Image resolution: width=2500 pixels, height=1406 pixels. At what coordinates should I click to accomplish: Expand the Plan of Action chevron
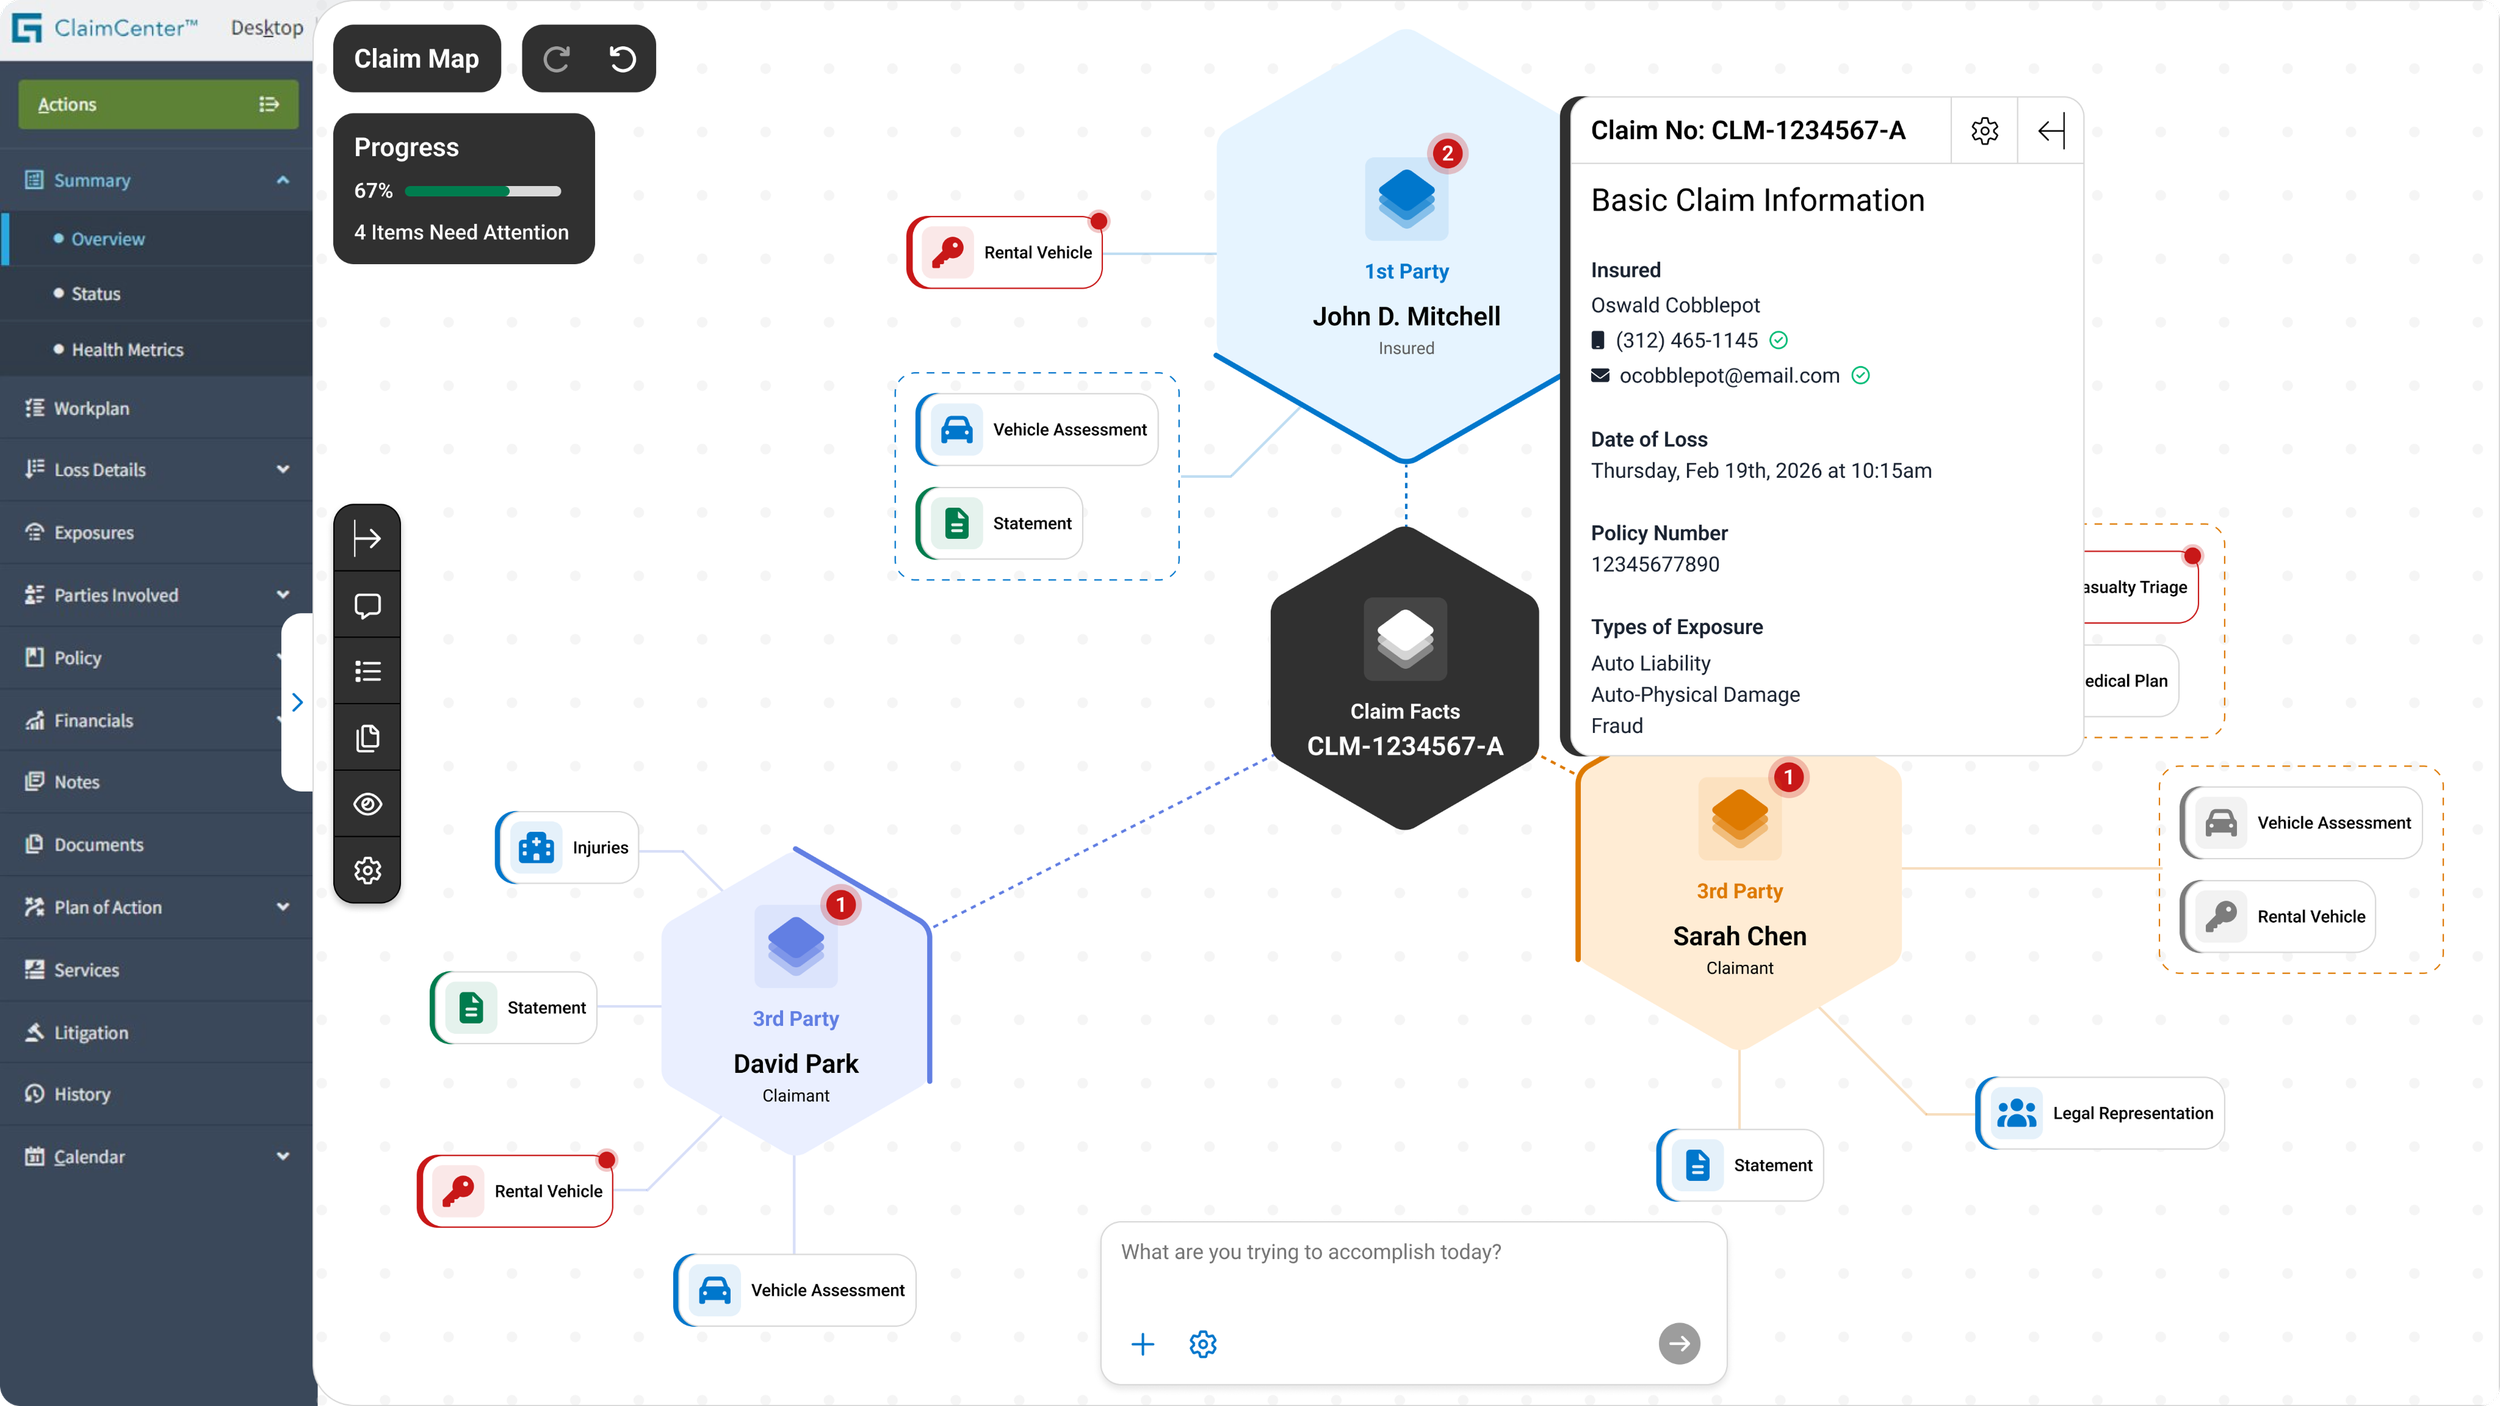pyautogui.click(x=282, y=907)
